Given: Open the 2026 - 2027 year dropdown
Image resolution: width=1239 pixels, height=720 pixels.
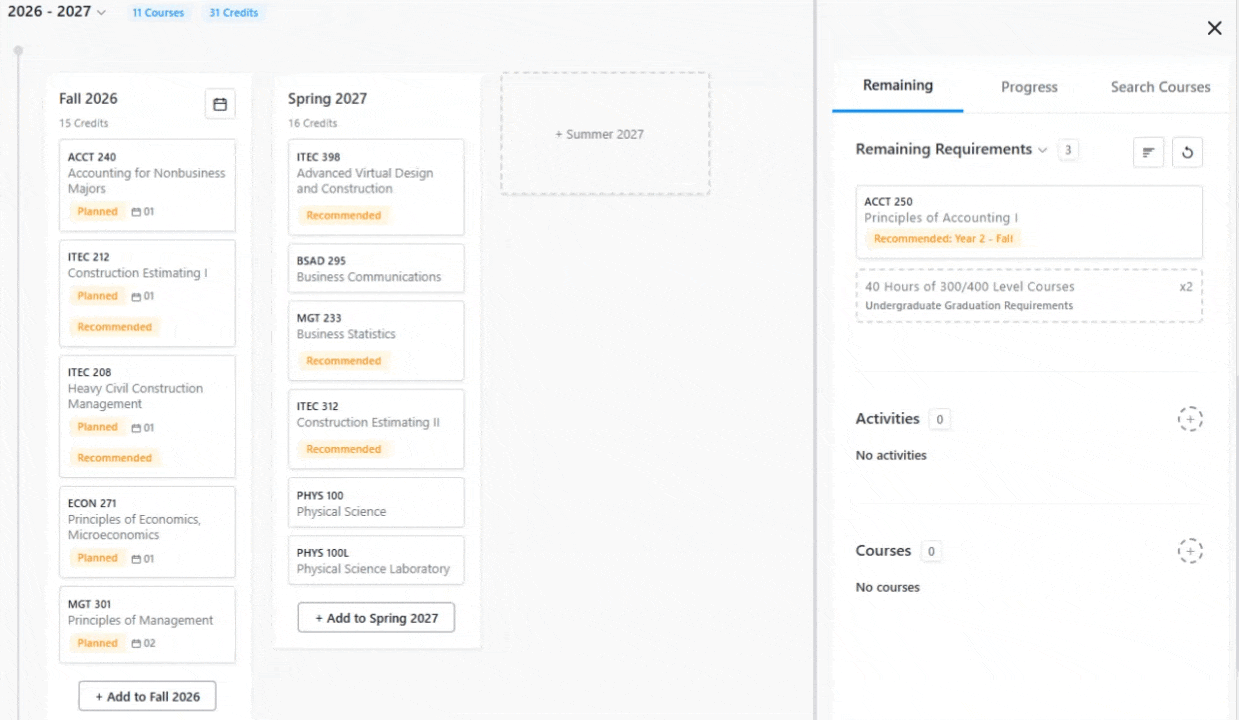Looking at the screenshot, I should [x=56, y=12].
